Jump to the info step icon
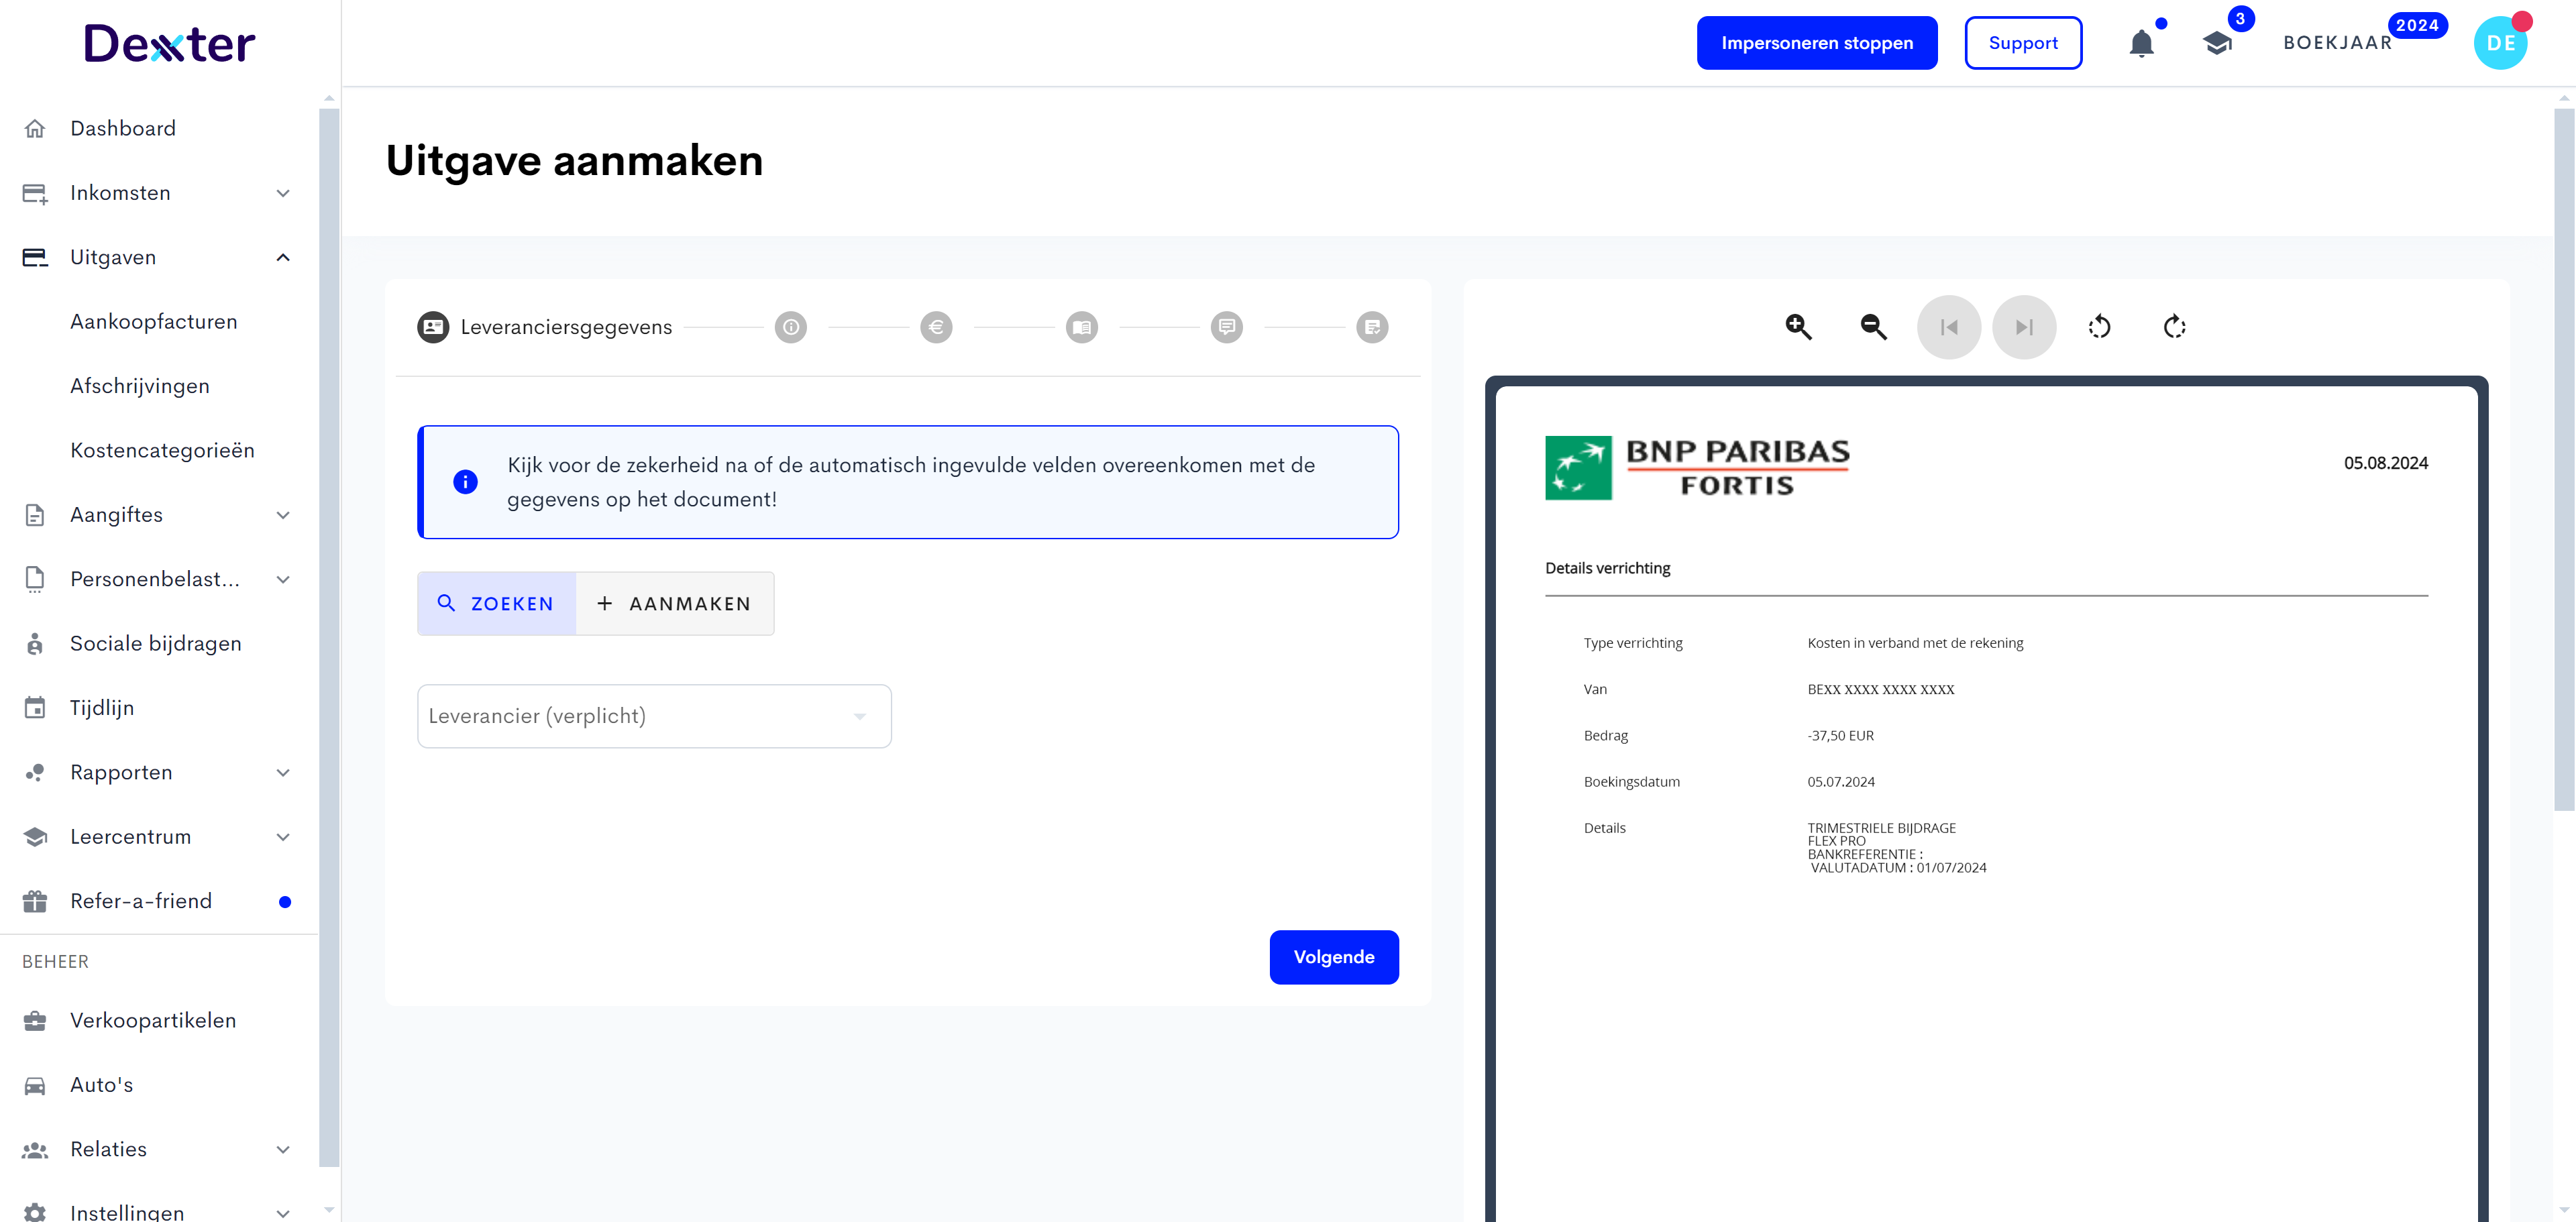This screenshot has height=1222, width=2576. point(790,327)
